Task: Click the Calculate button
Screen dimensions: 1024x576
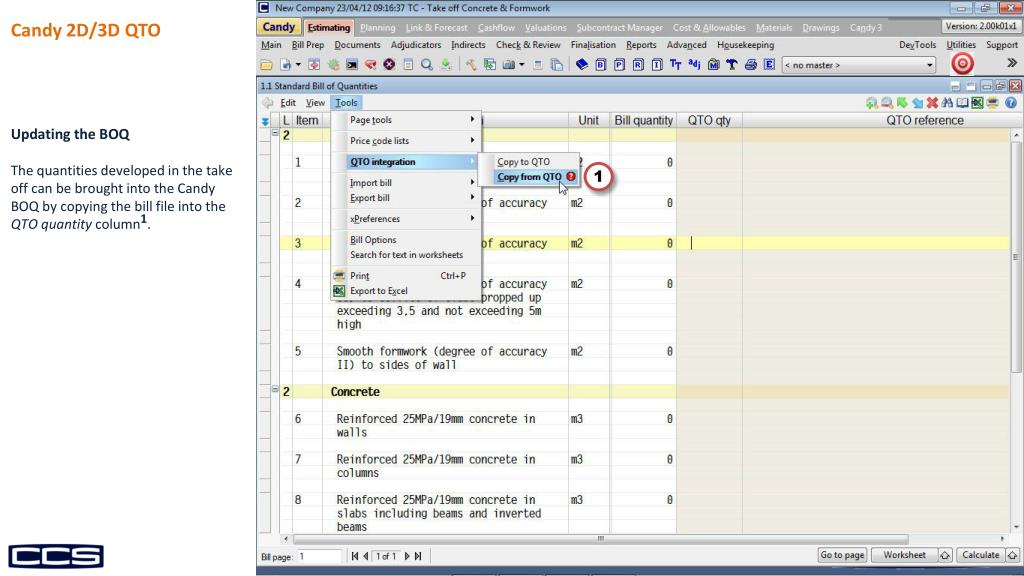Action: (981, 555)
